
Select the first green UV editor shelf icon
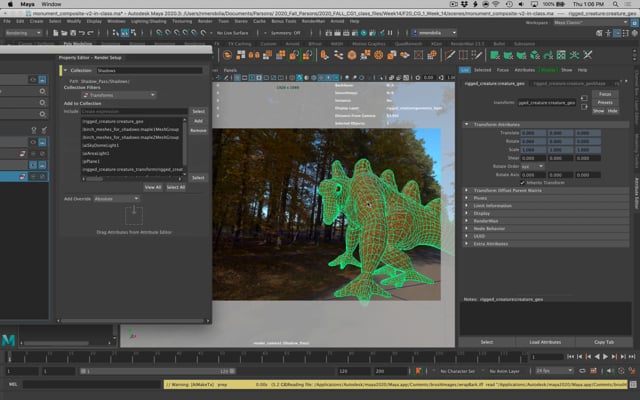coord(495,55)
